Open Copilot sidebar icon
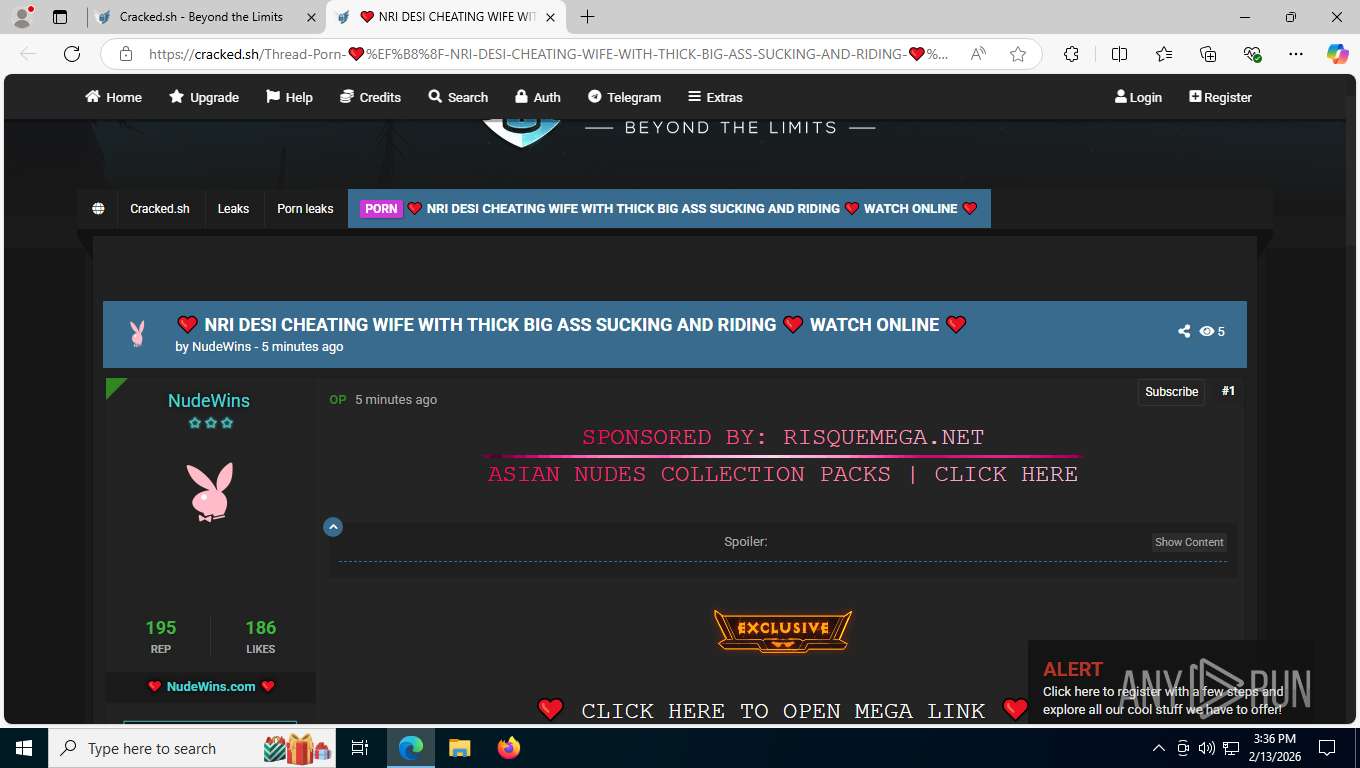This screenshot has width=1360, height=768. coord(1337,54)
